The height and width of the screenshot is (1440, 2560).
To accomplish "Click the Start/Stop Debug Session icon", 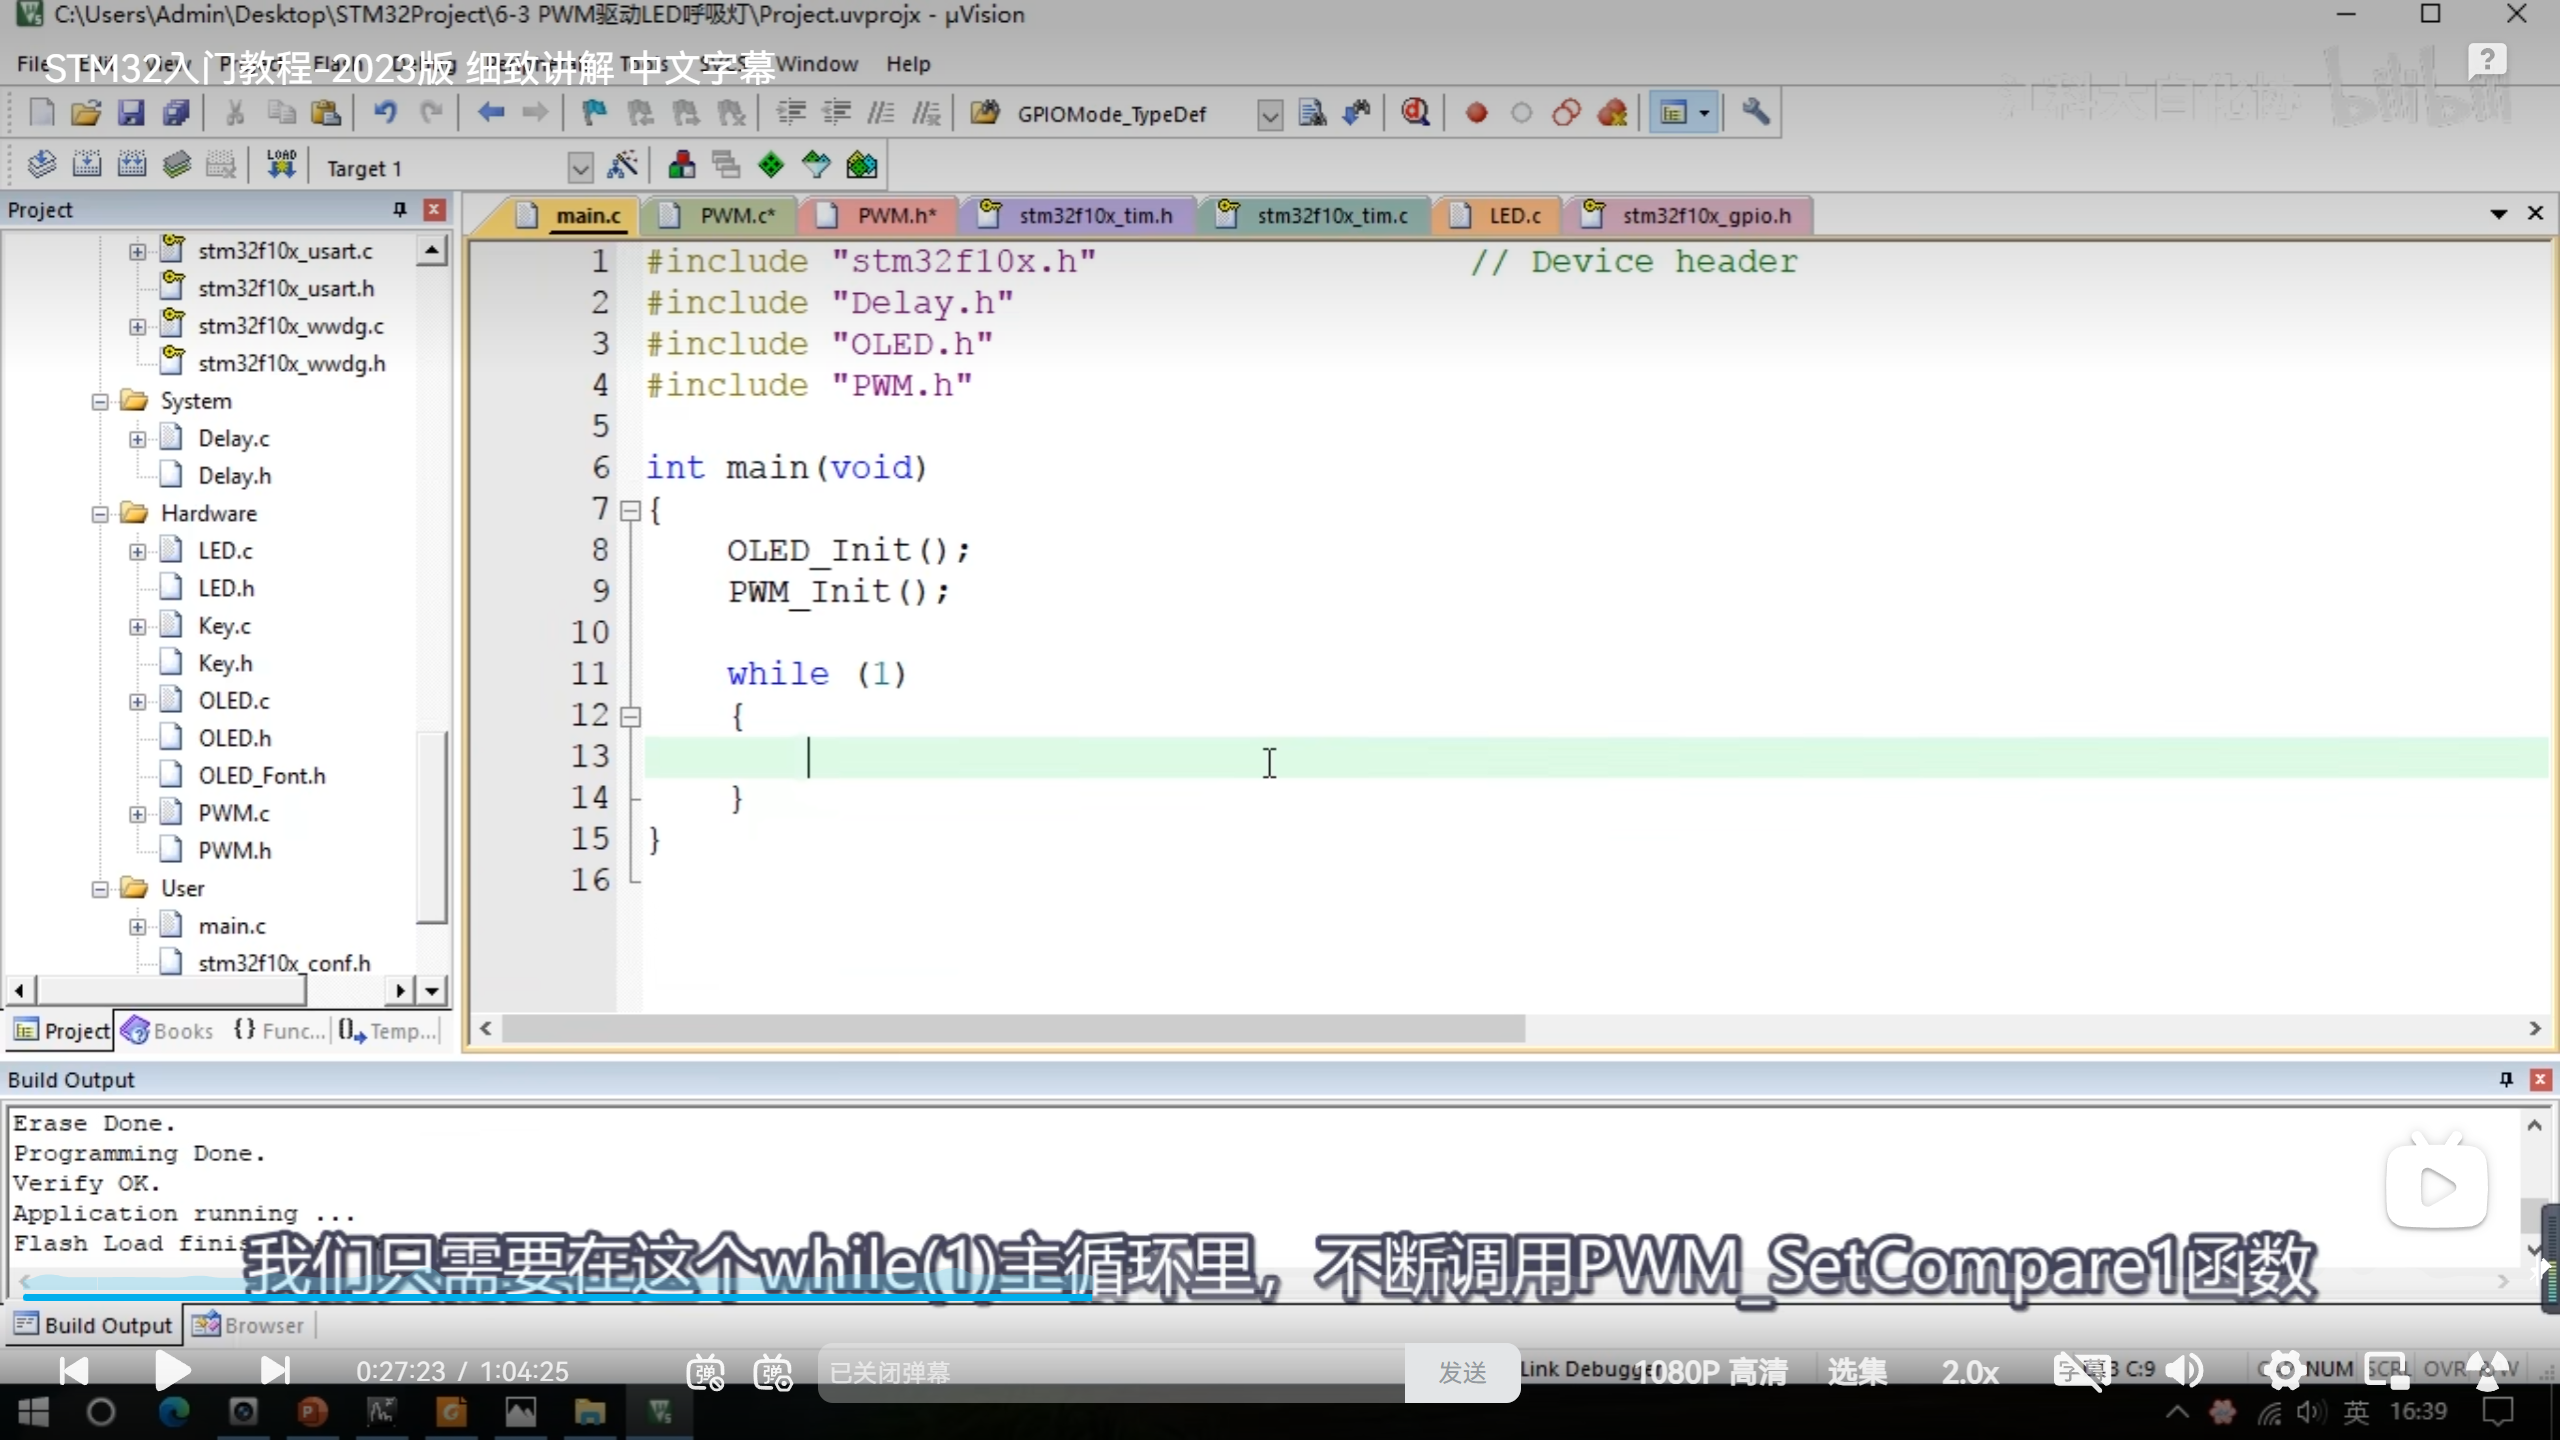I will click(x=1414, y=113).
